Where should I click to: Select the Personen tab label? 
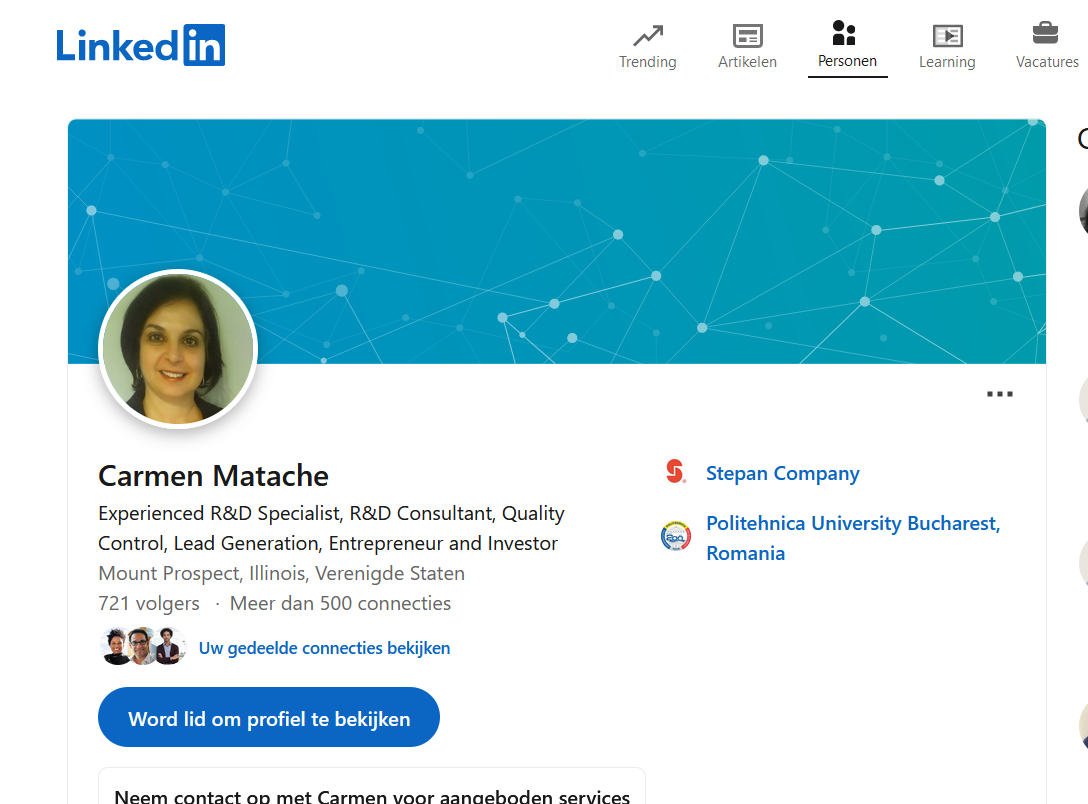[x=847, y=61]
